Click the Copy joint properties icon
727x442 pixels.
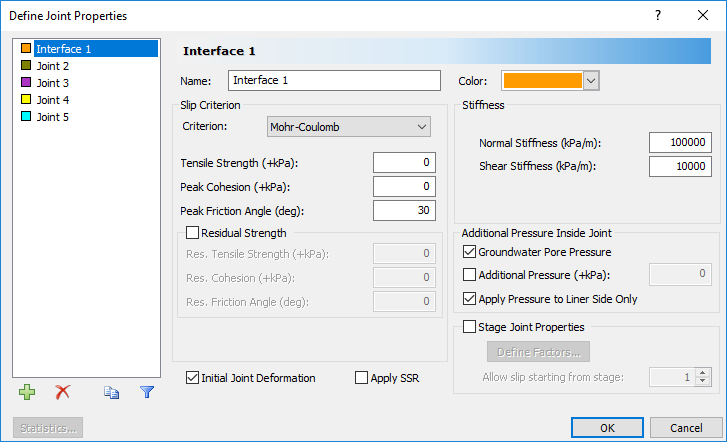tap(112, 392)
